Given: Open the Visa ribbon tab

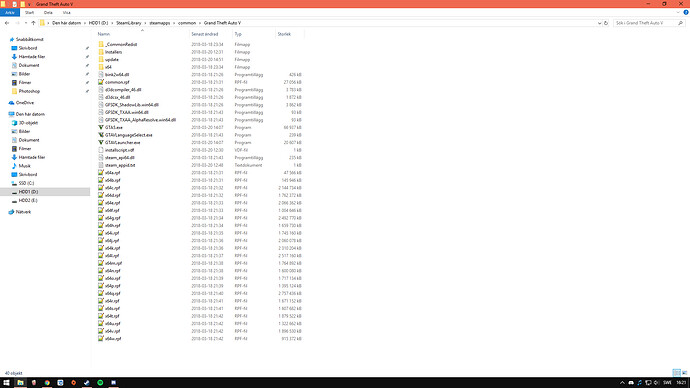Looking at the screenshot, I should [66, 13].
